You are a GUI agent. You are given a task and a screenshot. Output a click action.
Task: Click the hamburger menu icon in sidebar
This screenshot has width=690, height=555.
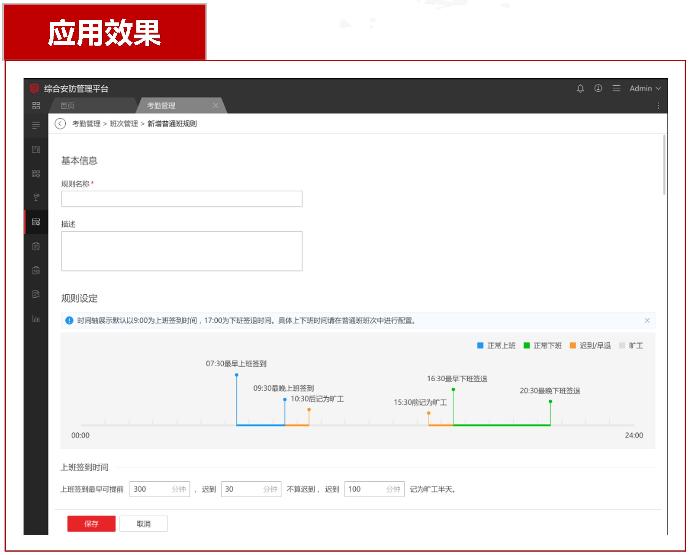pos(36,126)
